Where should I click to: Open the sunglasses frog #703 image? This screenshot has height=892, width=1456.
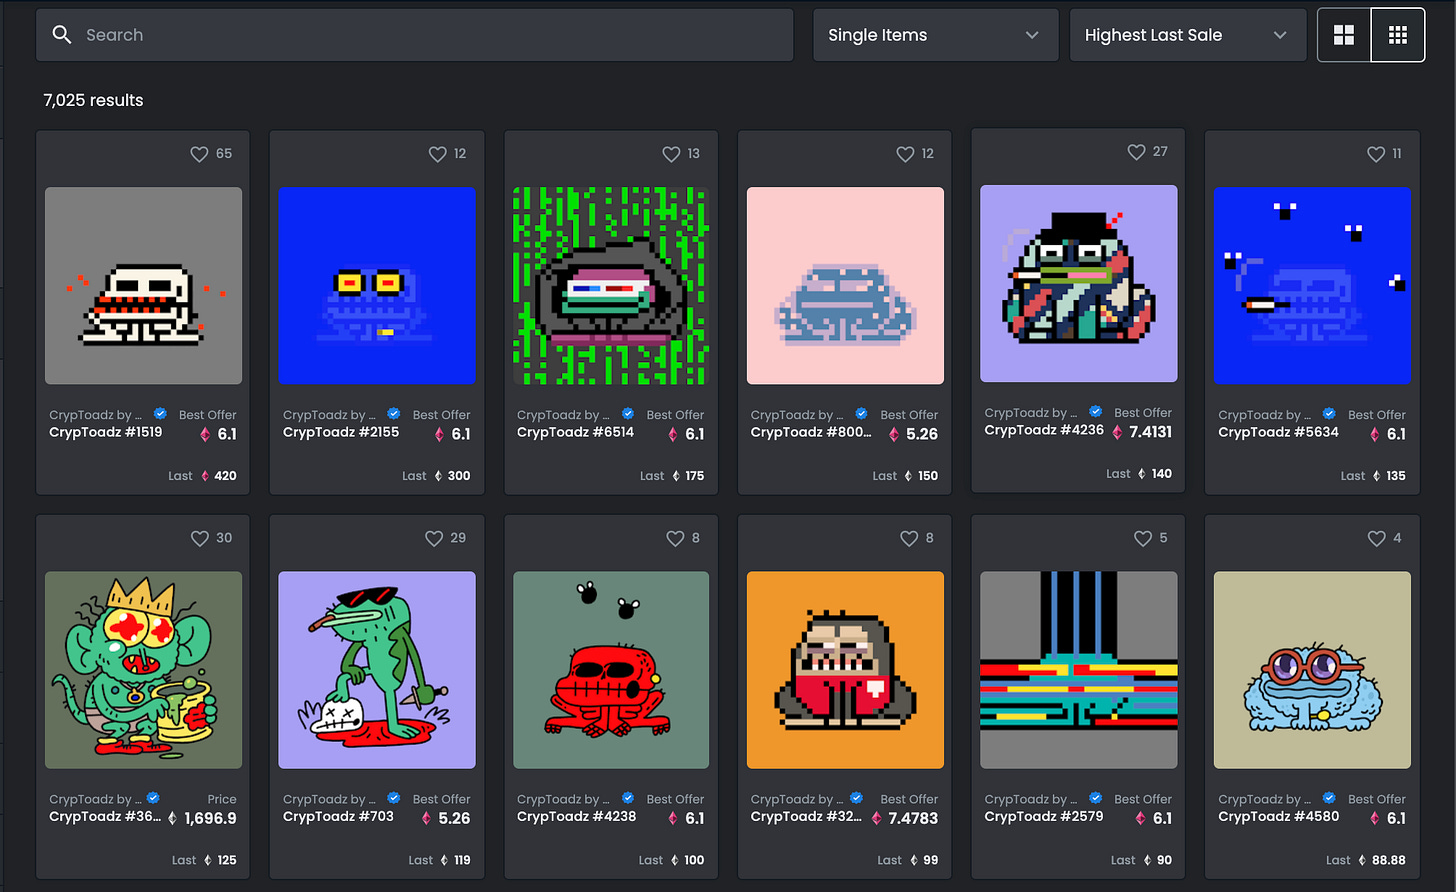click(377, 670)
